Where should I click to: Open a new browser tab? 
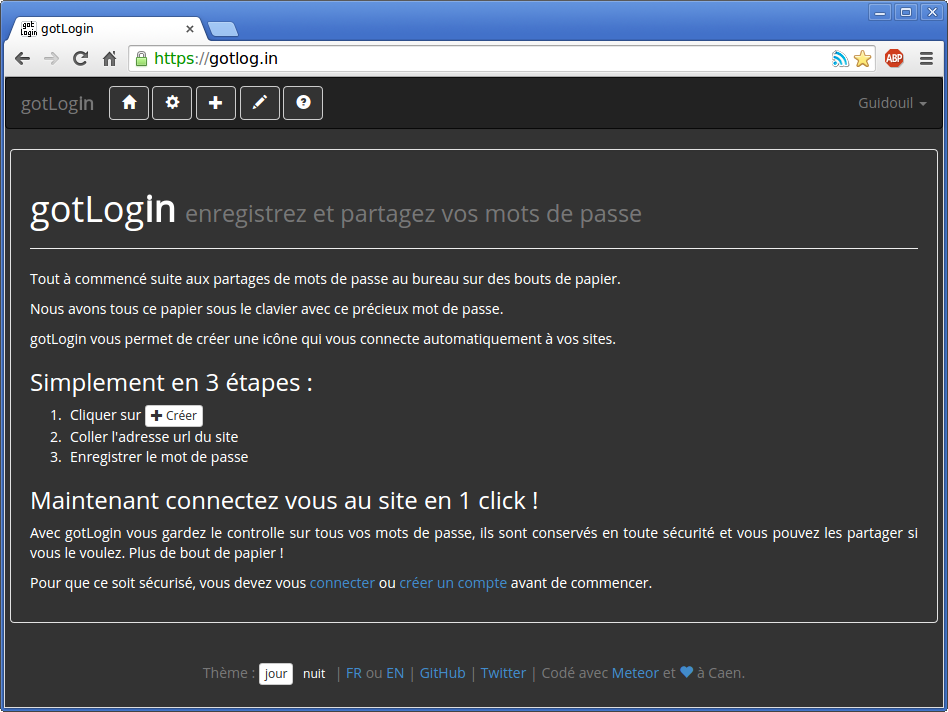[222, 29]
